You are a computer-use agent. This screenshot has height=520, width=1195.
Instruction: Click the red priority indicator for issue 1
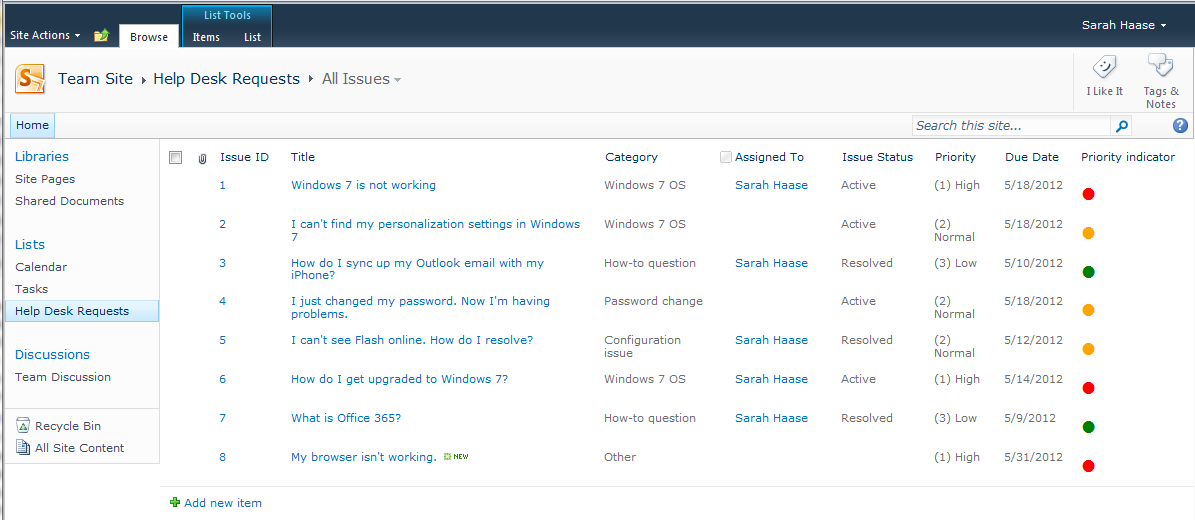[x=1088, y=194]
